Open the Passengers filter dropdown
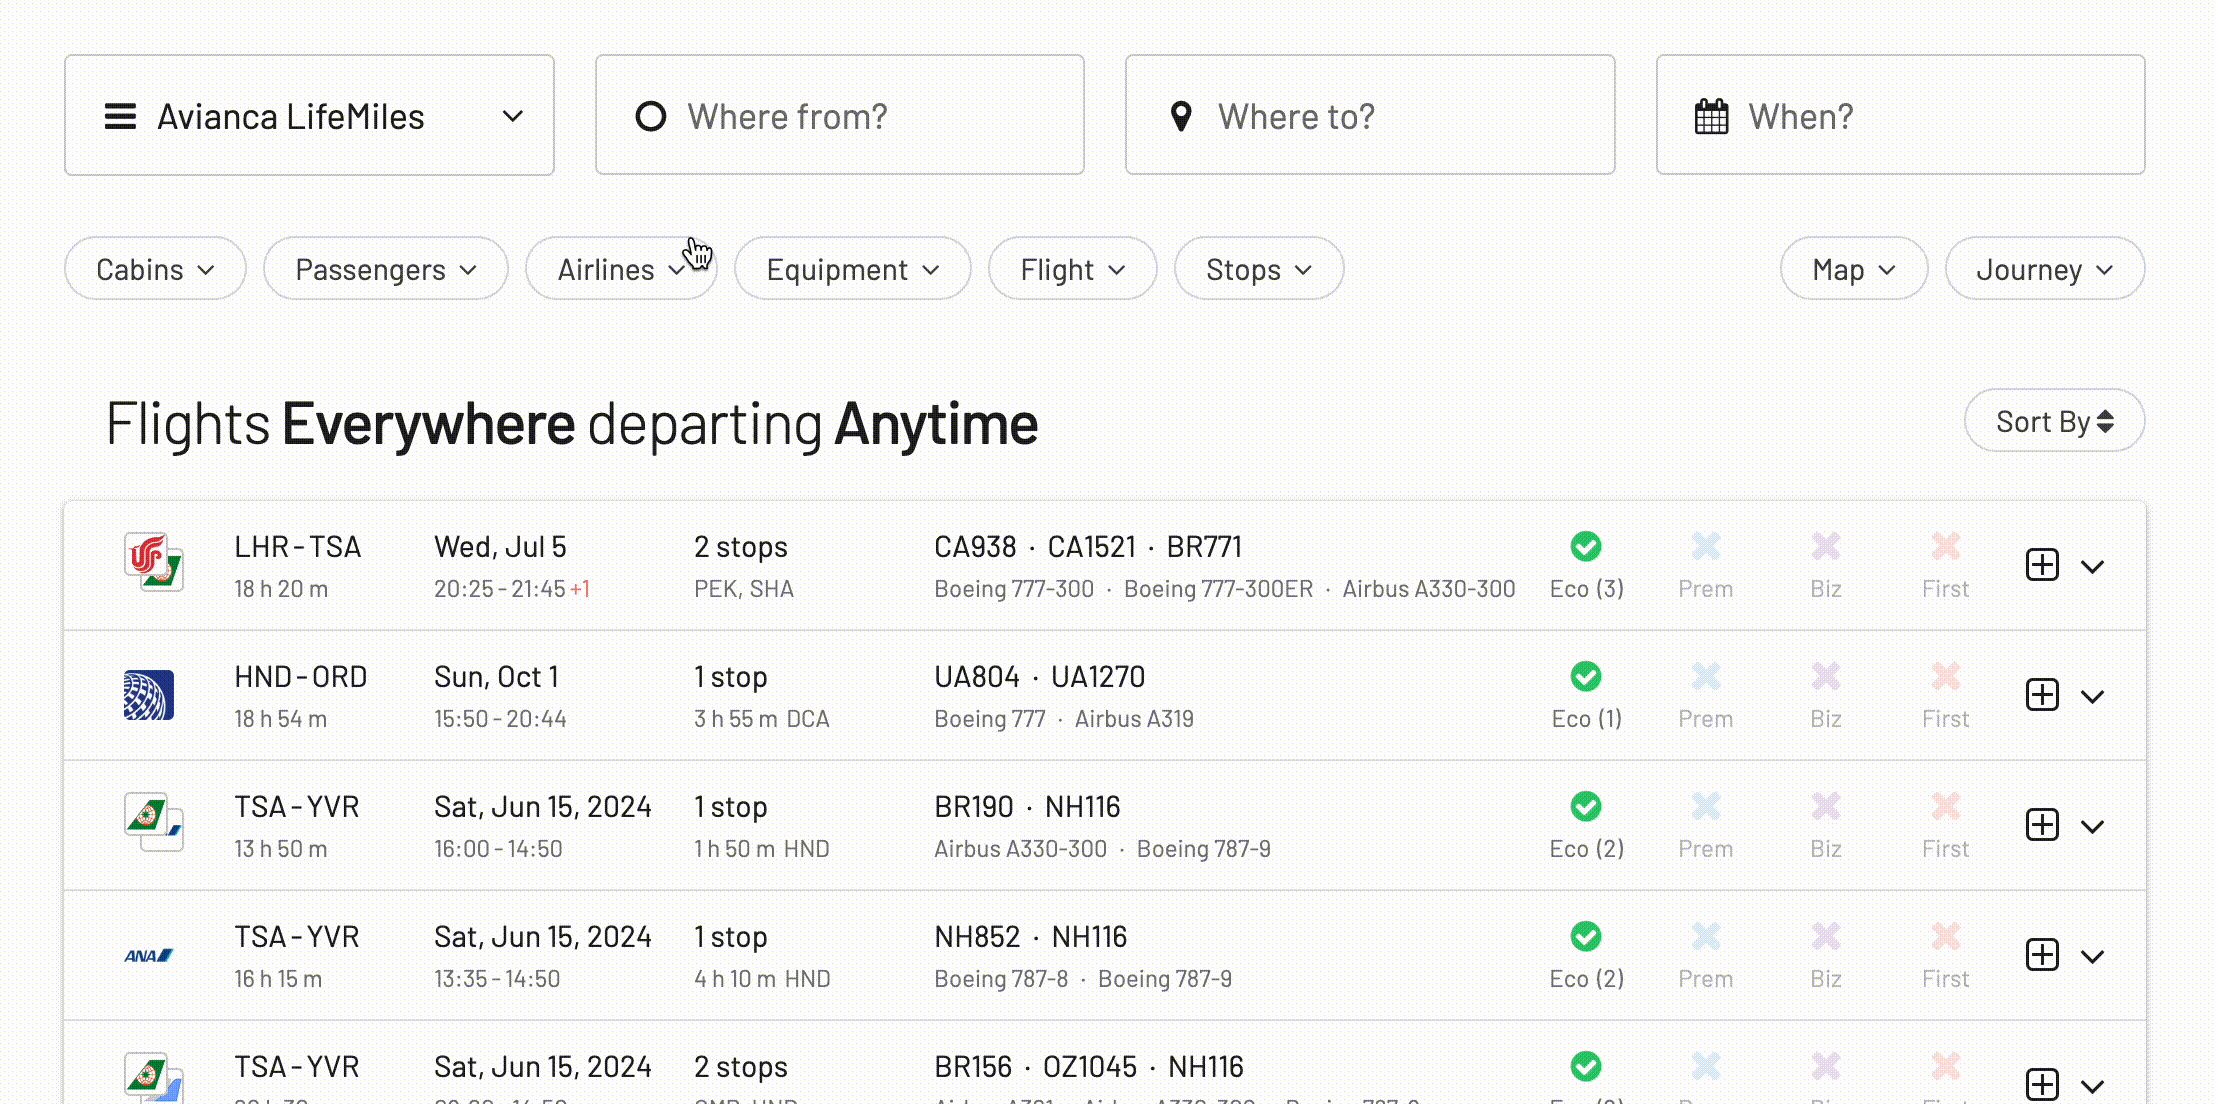 tap(386, 269)
